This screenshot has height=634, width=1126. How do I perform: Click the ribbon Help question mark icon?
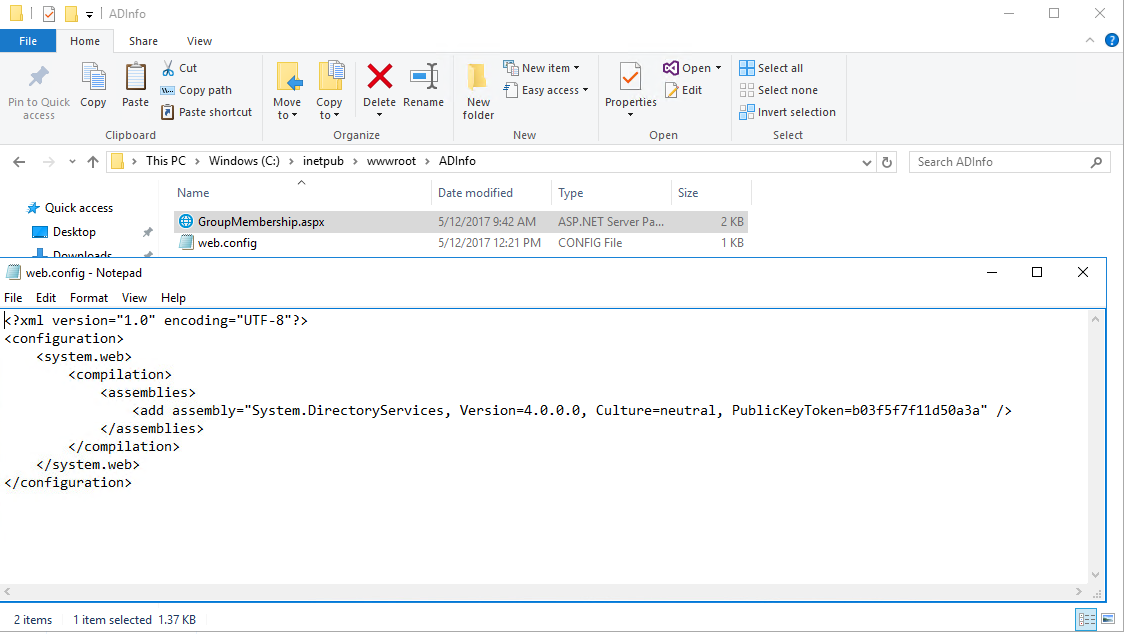[1111, 41]
